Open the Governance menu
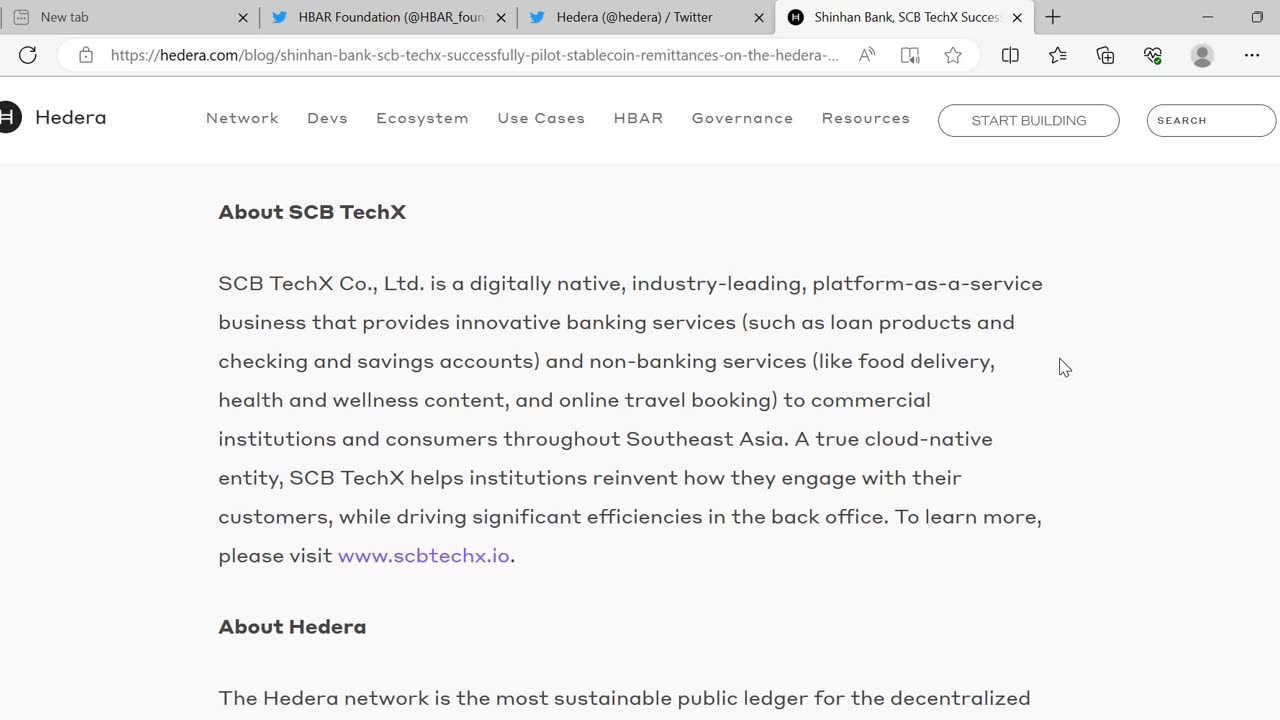 [x=742, y=118]
